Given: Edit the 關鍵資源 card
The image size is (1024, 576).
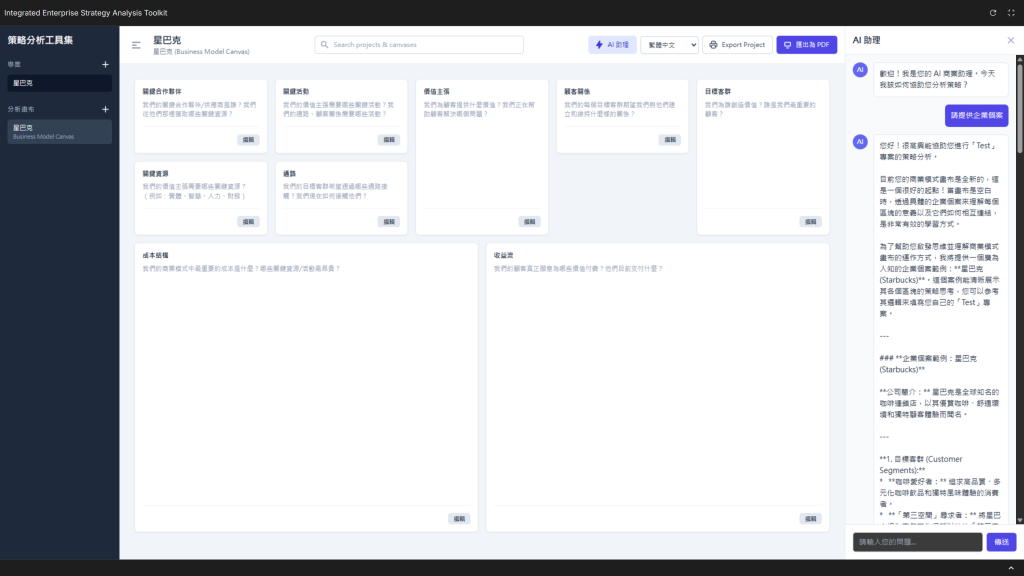Looking at the screenshot, I should coord(248,222).
